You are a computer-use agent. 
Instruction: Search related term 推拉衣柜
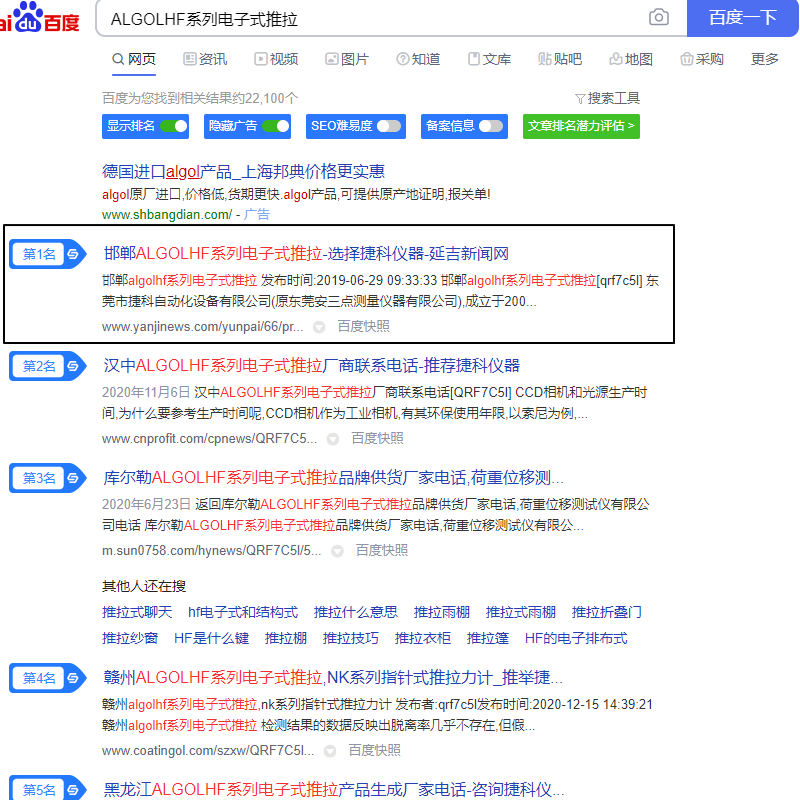(423, 638)
